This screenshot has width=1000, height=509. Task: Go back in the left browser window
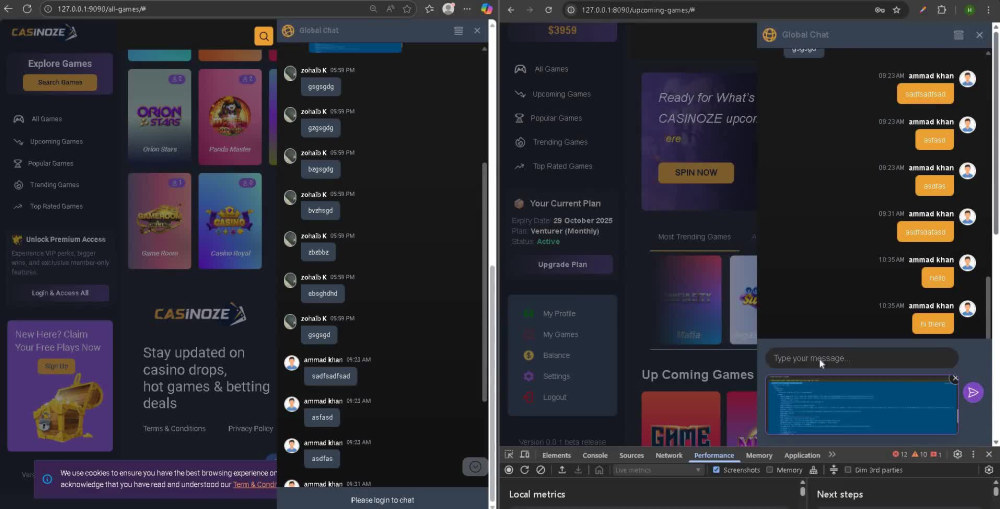point(8,9)
